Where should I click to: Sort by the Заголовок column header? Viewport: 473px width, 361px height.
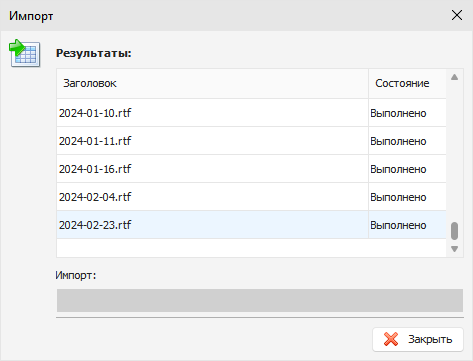[212, 83]
